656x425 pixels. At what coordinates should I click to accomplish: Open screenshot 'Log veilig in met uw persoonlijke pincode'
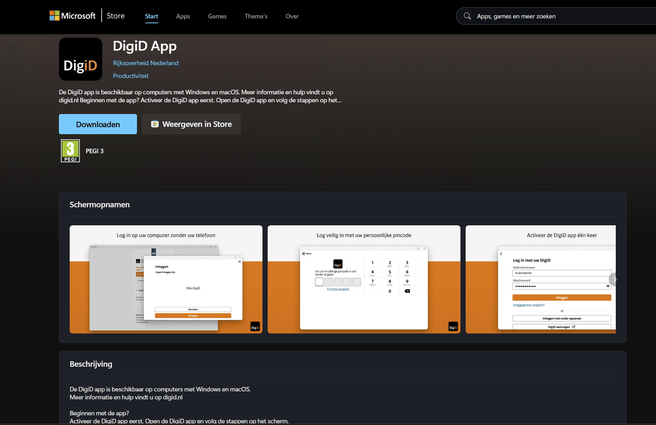(364, 279)
